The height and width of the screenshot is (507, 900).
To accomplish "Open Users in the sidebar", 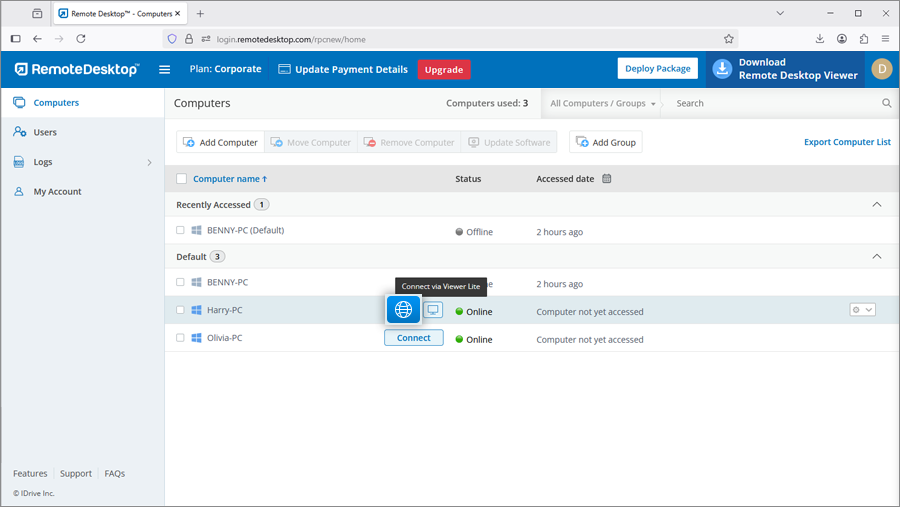I will tap(45, 132).
